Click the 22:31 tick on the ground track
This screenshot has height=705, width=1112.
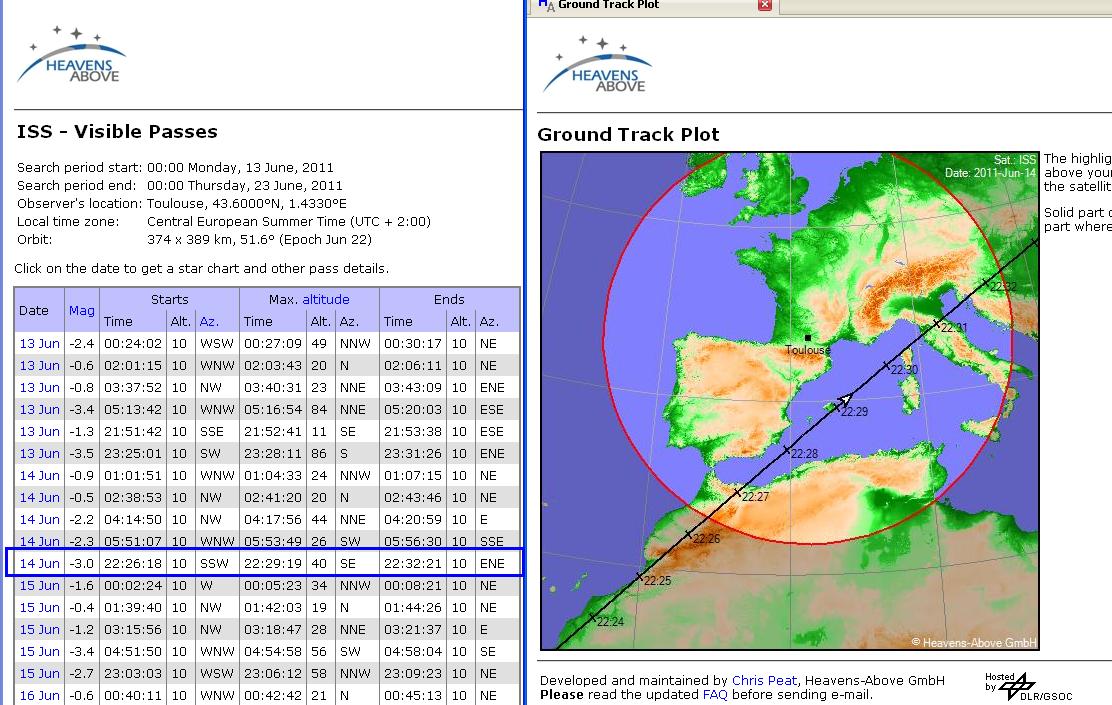pyautogui.click(x=937, y=323)
